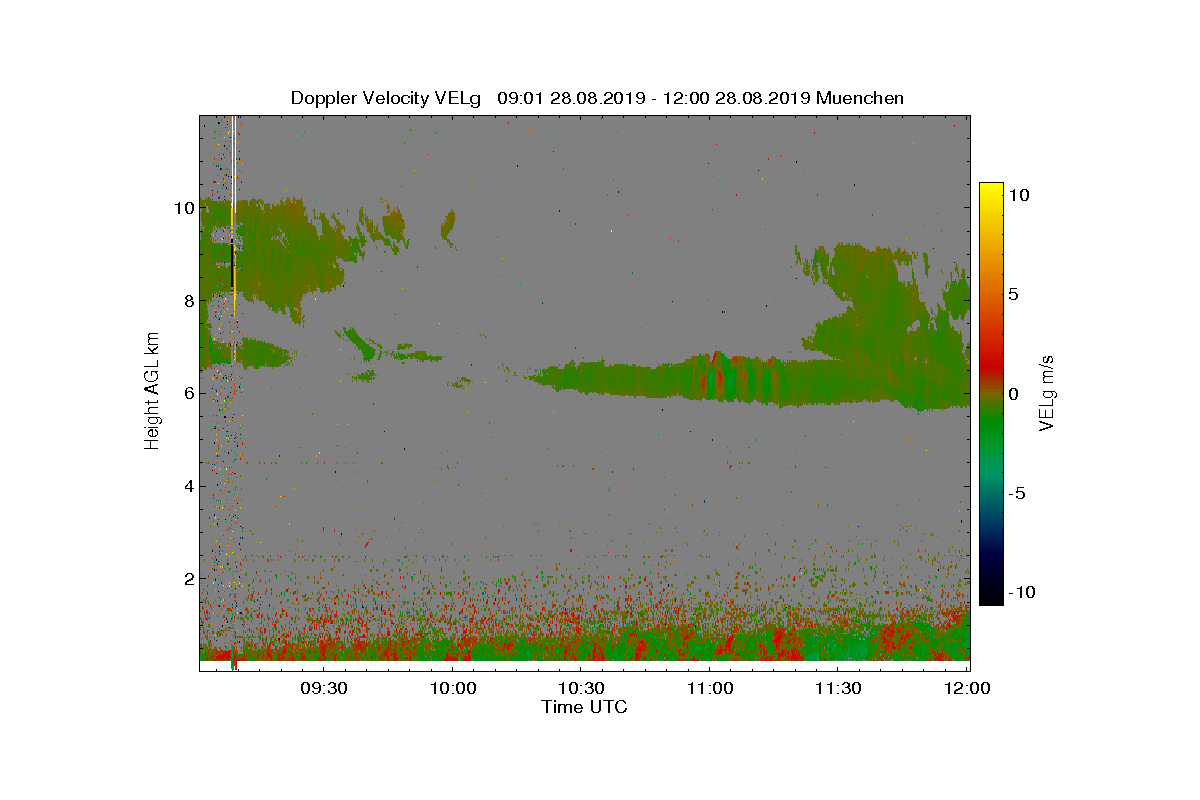Screen dimensions: 1200x800
Task: Click the '10:00' time tick label
Action: (453, 689)
